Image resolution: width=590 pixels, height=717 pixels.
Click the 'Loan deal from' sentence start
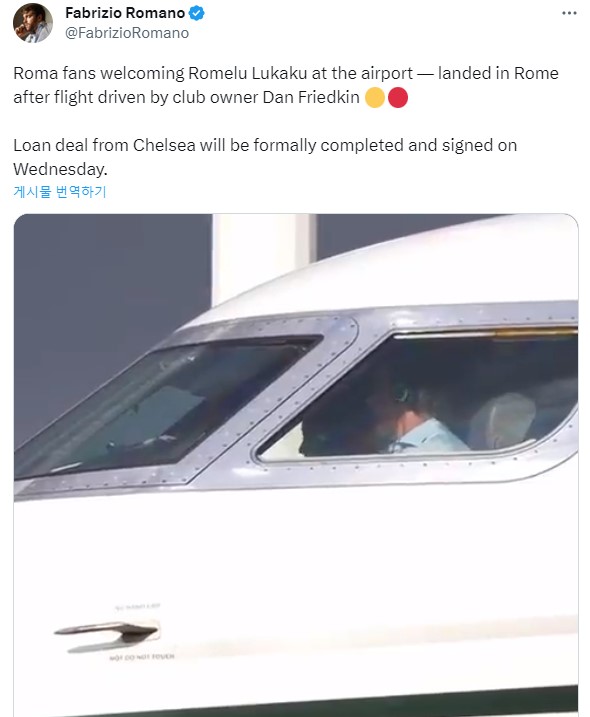(x=70, y=145)
